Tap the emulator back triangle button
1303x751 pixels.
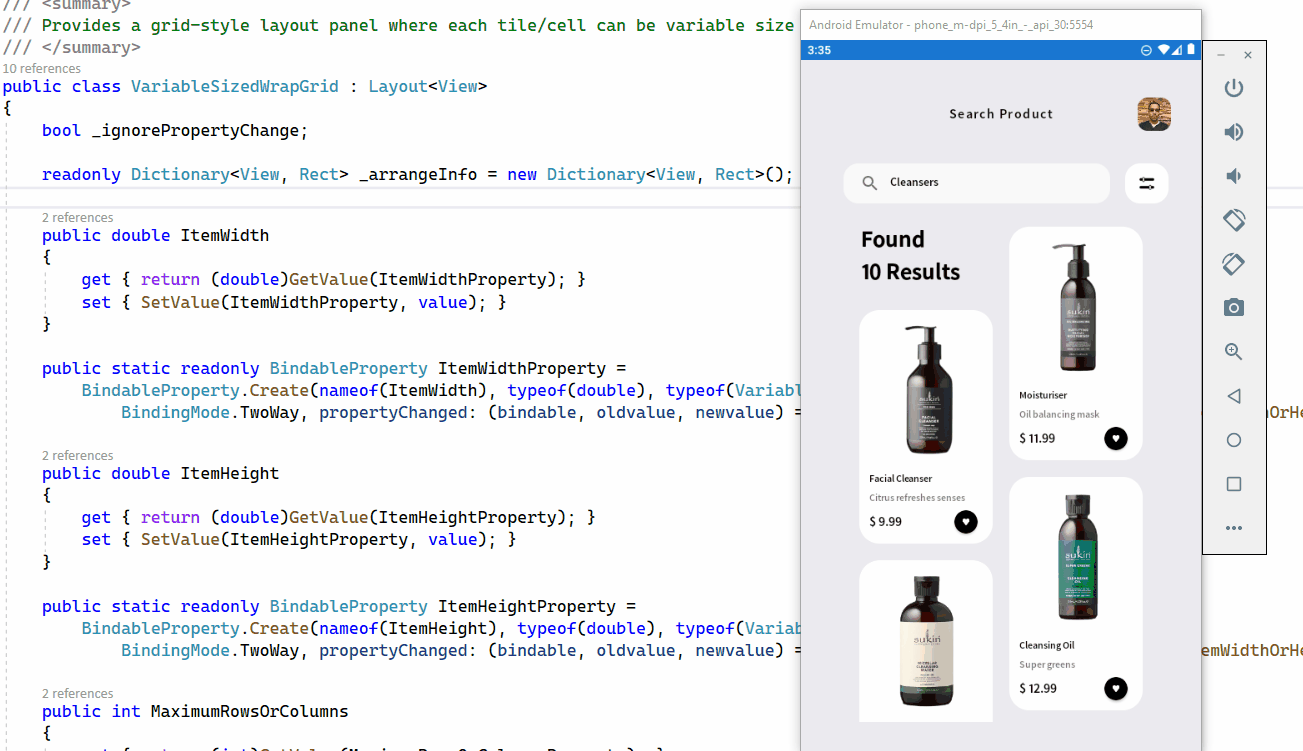pyautogui.click(x=1234, y=396)
